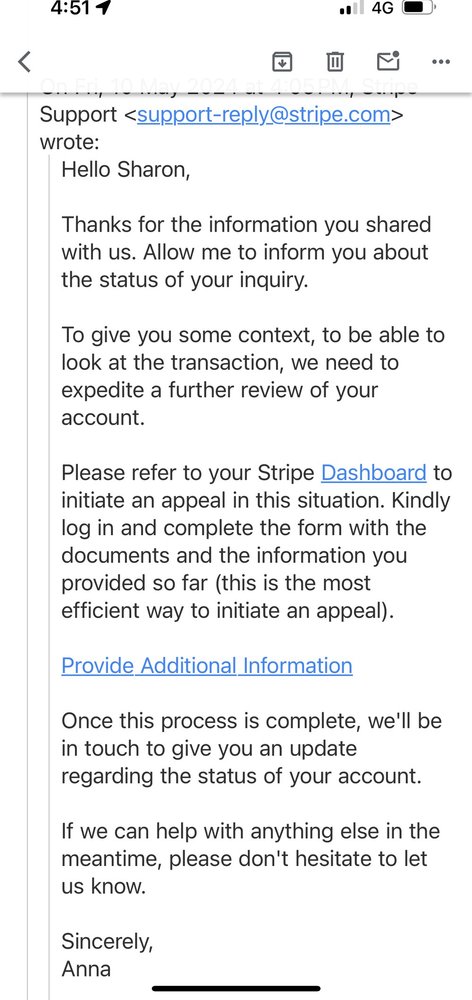Screen dimensions: 472x1000
Task: Archive this email with the archive icon
Action: pyautogui.click(x=282, y=61)
